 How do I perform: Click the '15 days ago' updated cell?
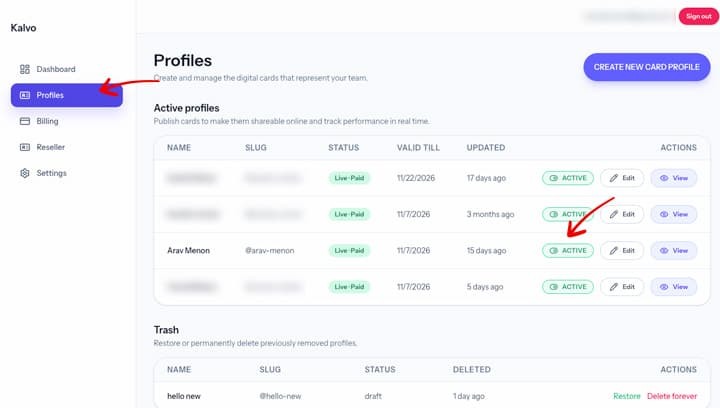tap(486, 251)
